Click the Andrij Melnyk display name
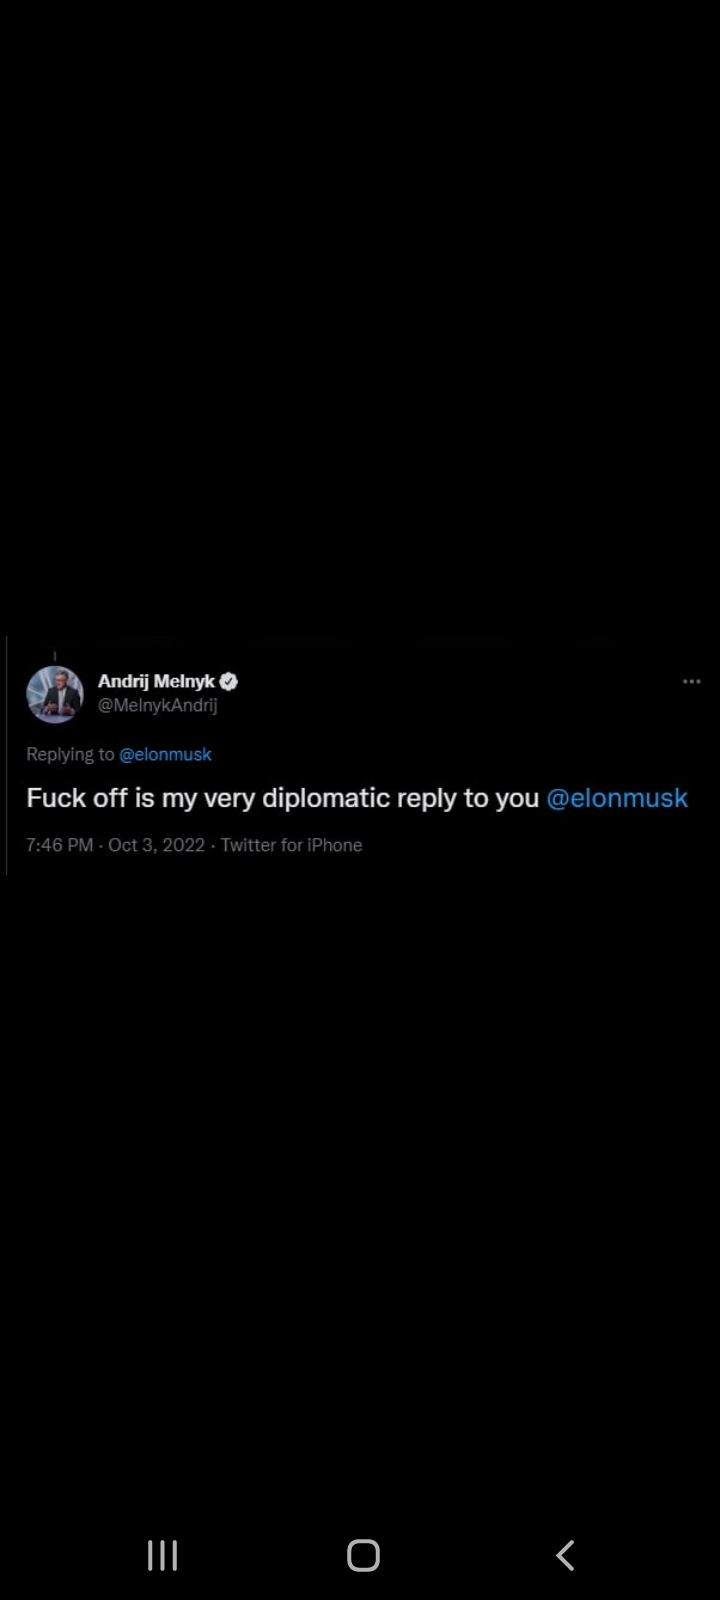The image size is (720, 1600). coord(156,681)
